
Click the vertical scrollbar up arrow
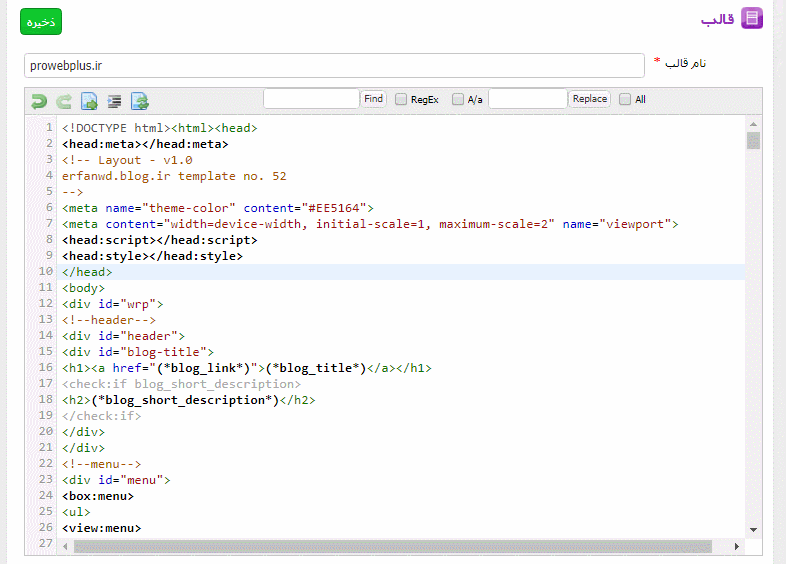753,123
